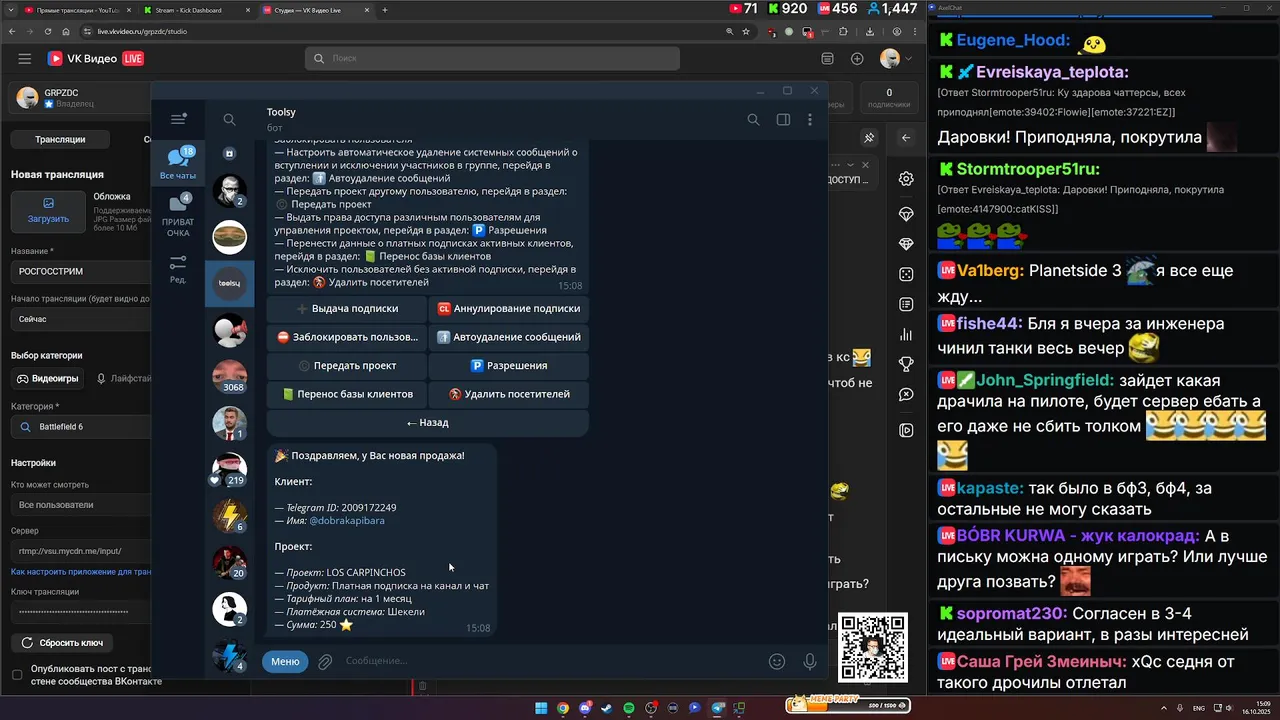Select the Лайфстайл category option
The height and width of the screenshot is (720, 1280).
pyautogui.click(x=124, y=379)
